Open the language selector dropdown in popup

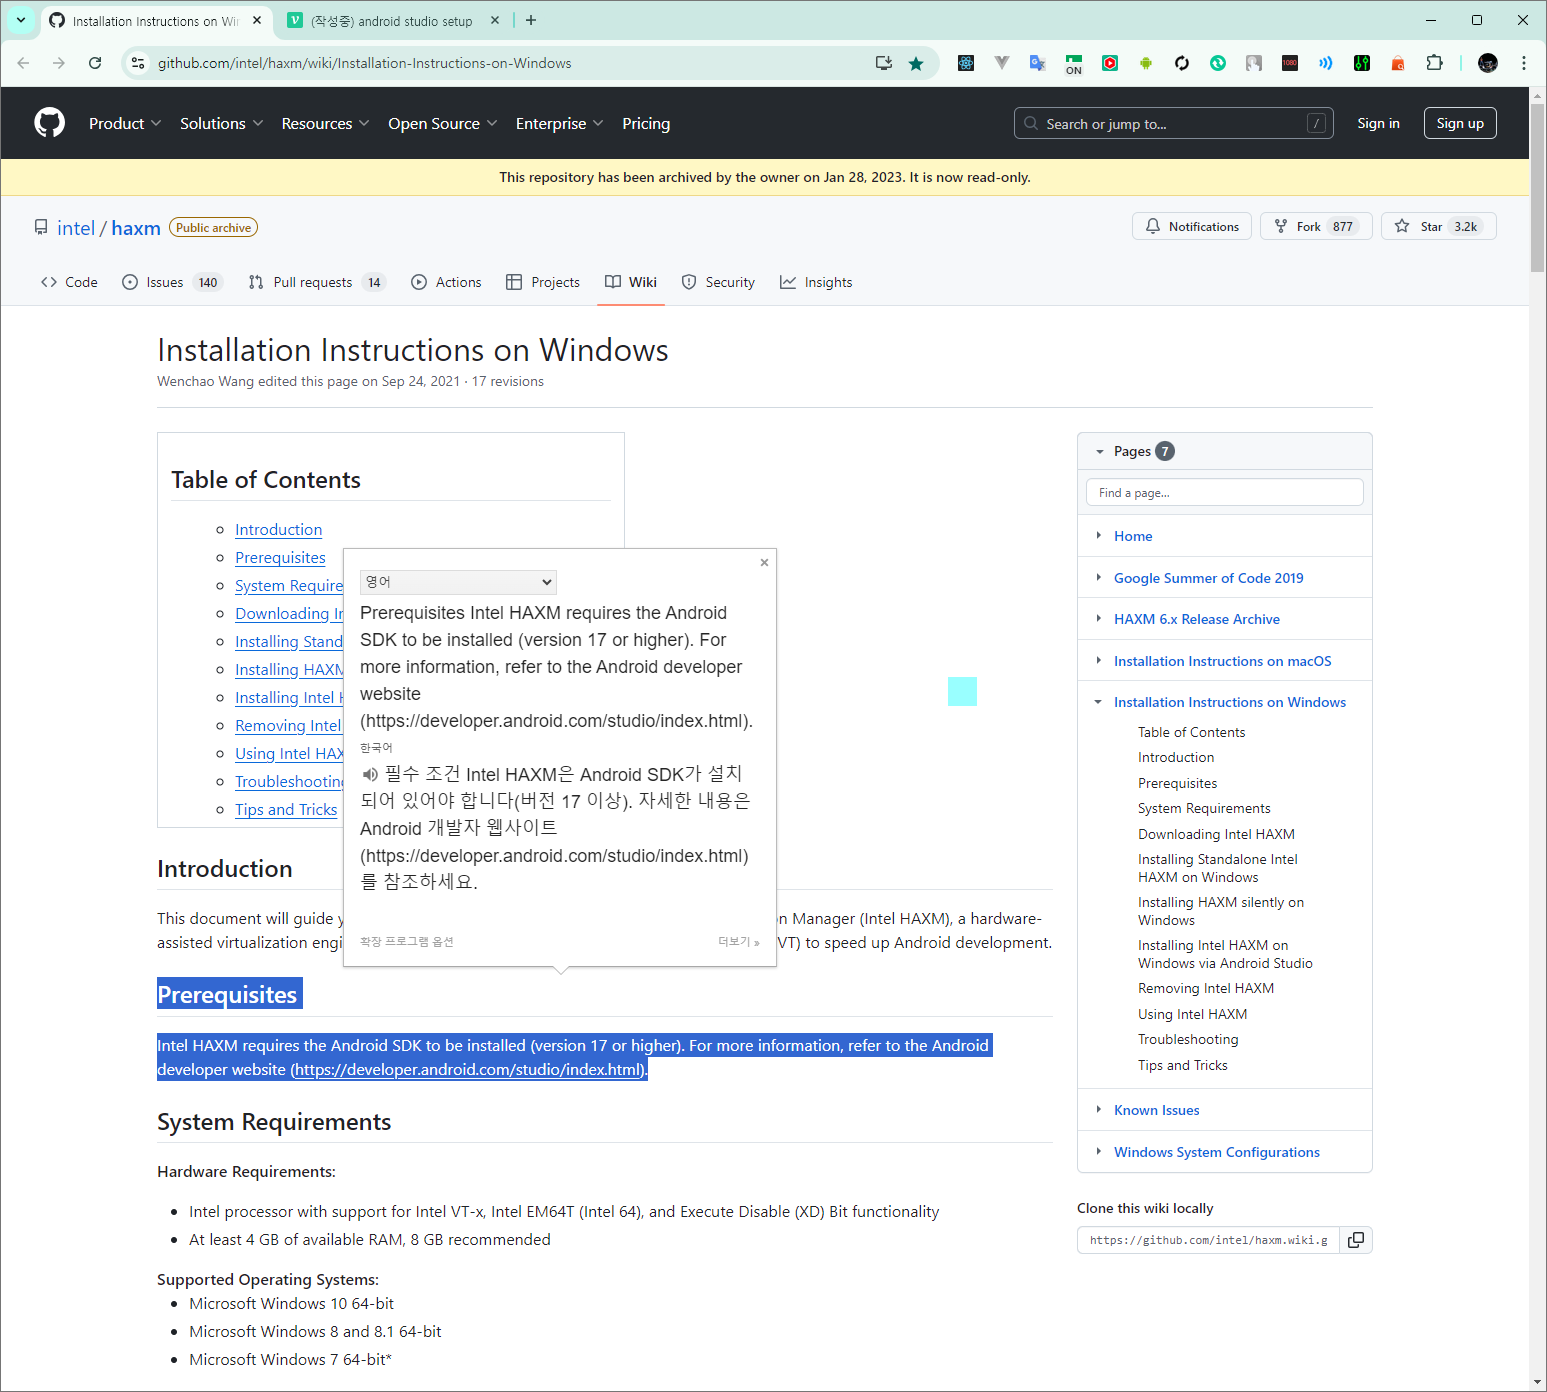[x=458, y=582]
